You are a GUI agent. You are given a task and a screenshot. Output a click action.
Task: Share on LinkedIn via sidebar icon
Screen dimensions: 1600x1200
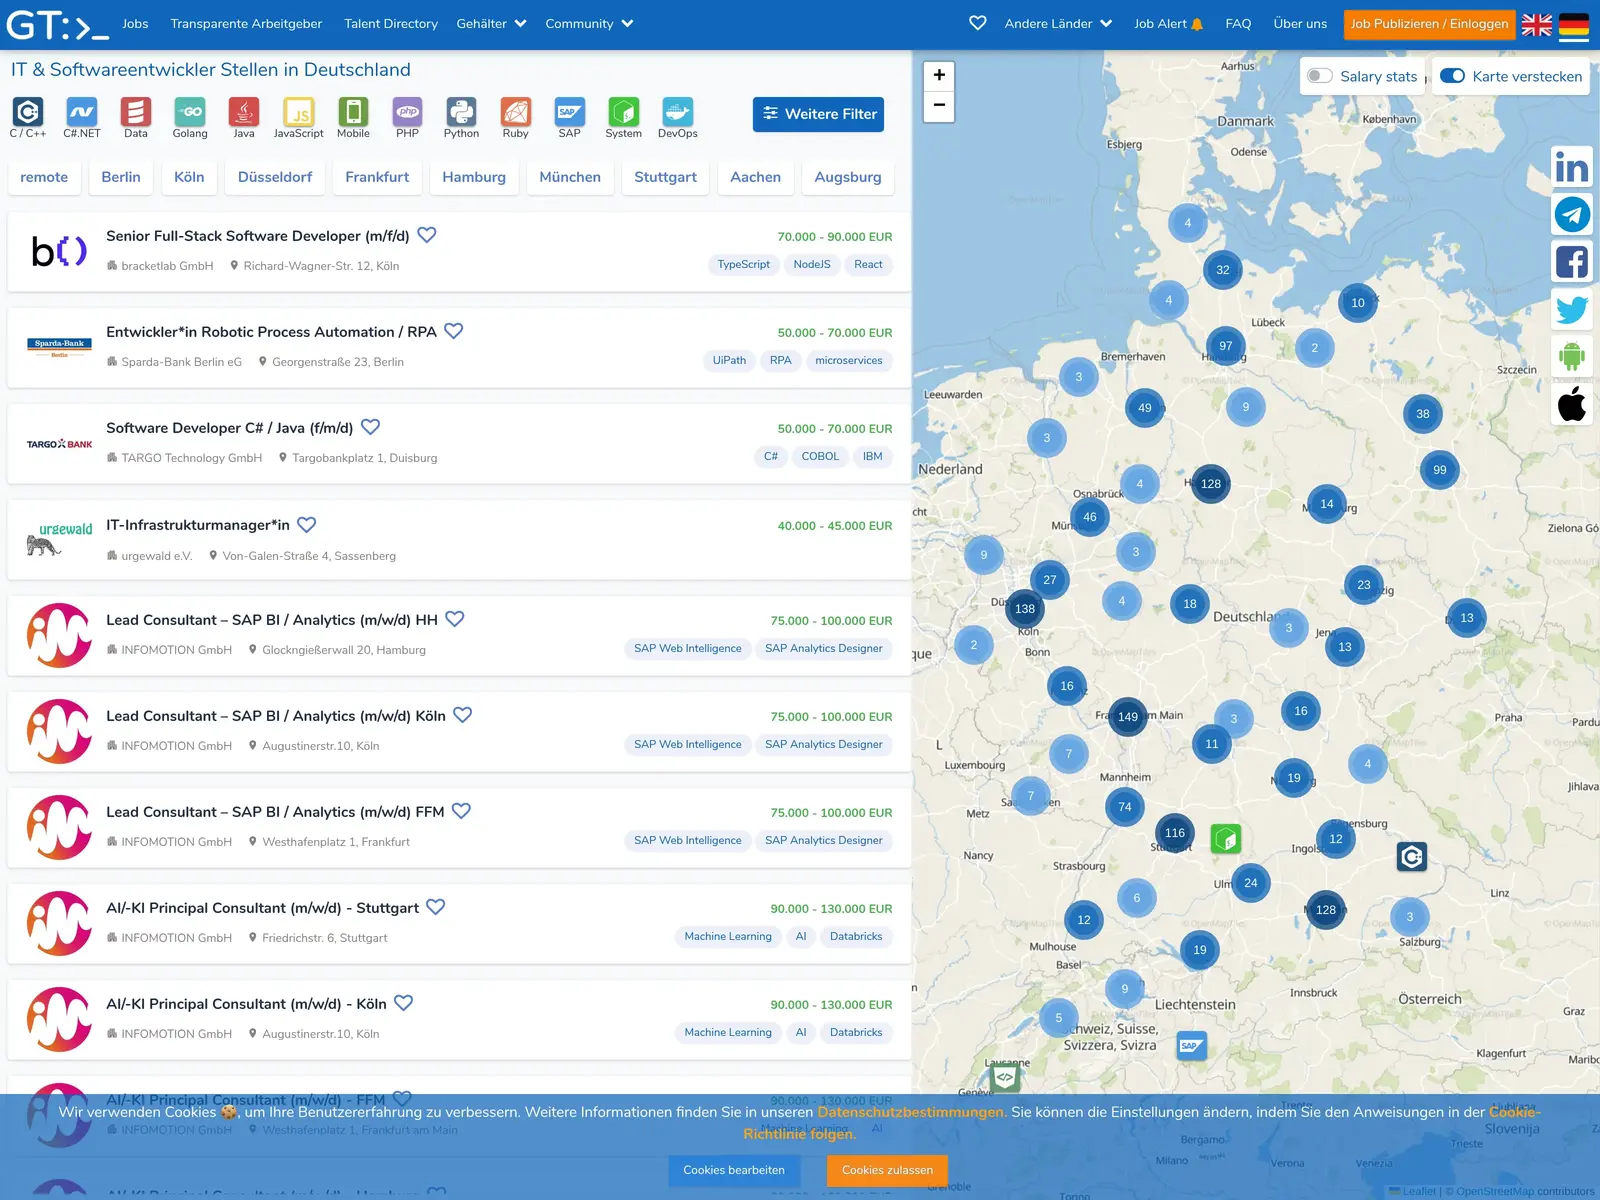[x=1572, y=167]
